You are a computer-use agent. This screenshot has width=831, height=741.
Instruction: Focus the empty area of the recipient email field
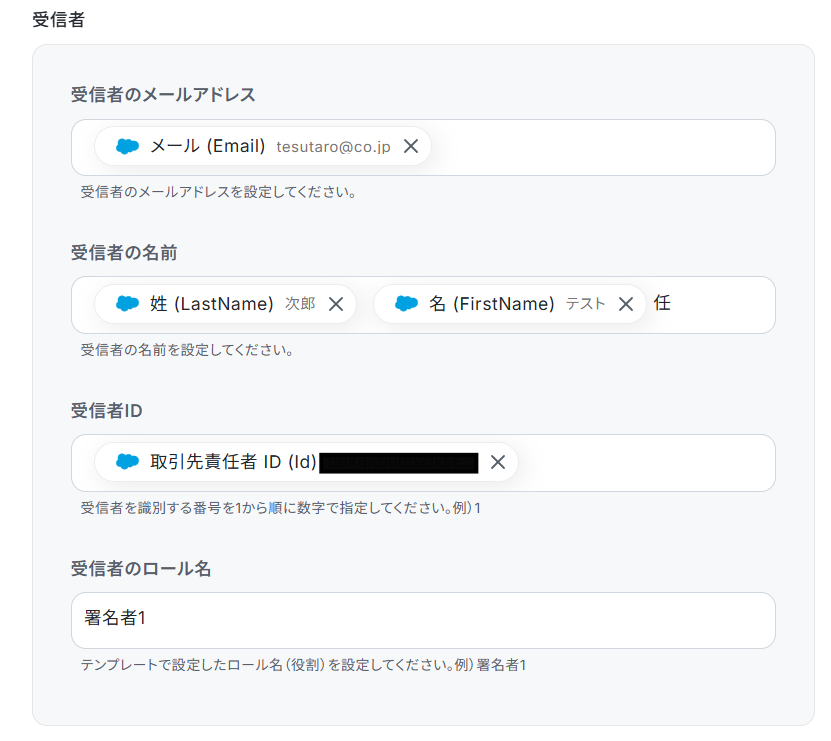(602, 147)
